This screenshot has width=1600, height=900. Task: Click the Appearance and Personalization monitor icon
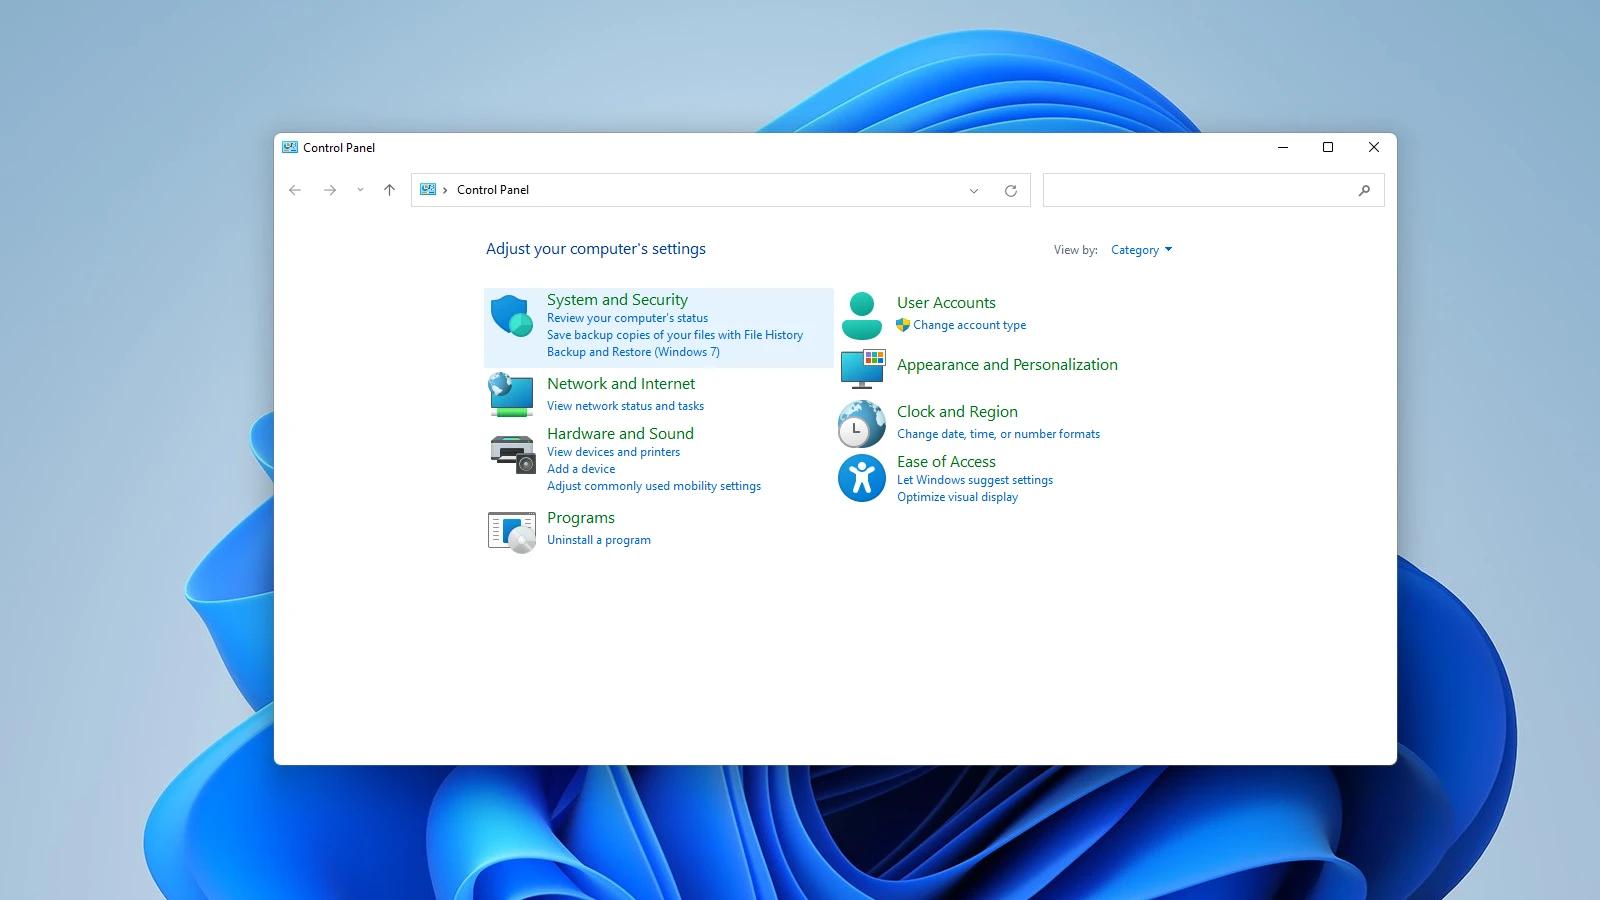click(862, 369)
